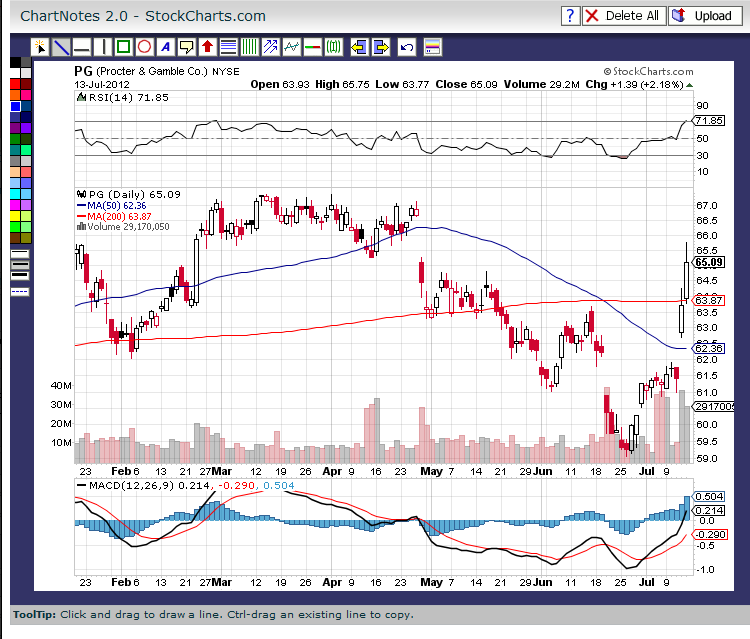Select the zigzag regression channel tool
The image size is (750, 639).
(x=291, y=47)
